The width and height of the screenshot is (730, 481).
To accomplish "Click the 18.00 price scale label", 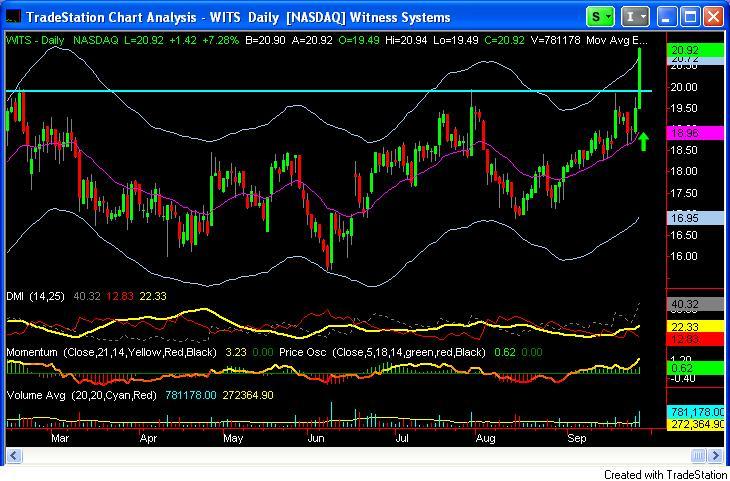I will click(684, 171).
